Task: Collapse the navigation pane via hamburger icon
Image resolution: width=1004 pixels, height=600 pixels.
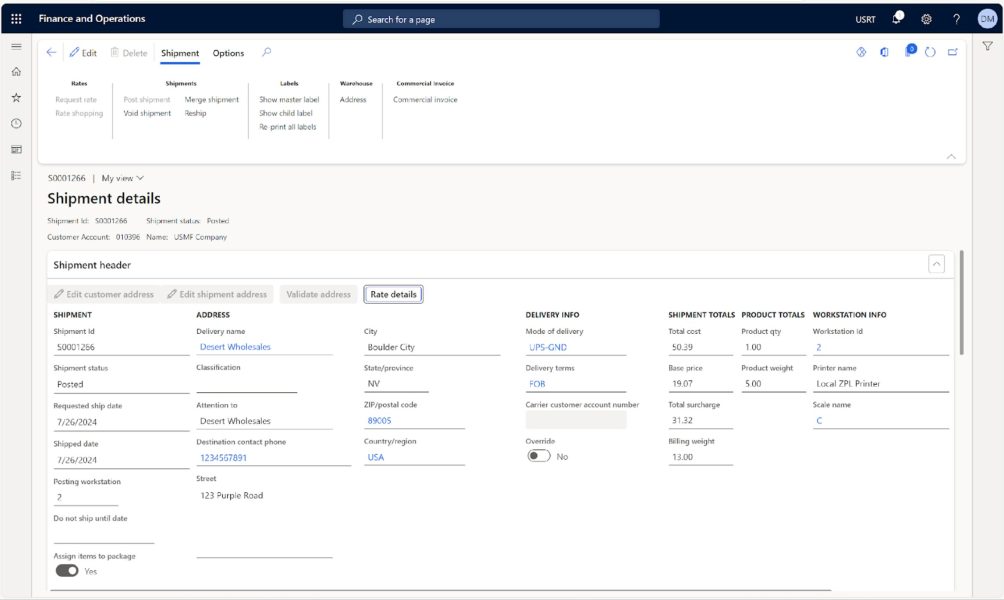Action: click(x=15, y=45)
